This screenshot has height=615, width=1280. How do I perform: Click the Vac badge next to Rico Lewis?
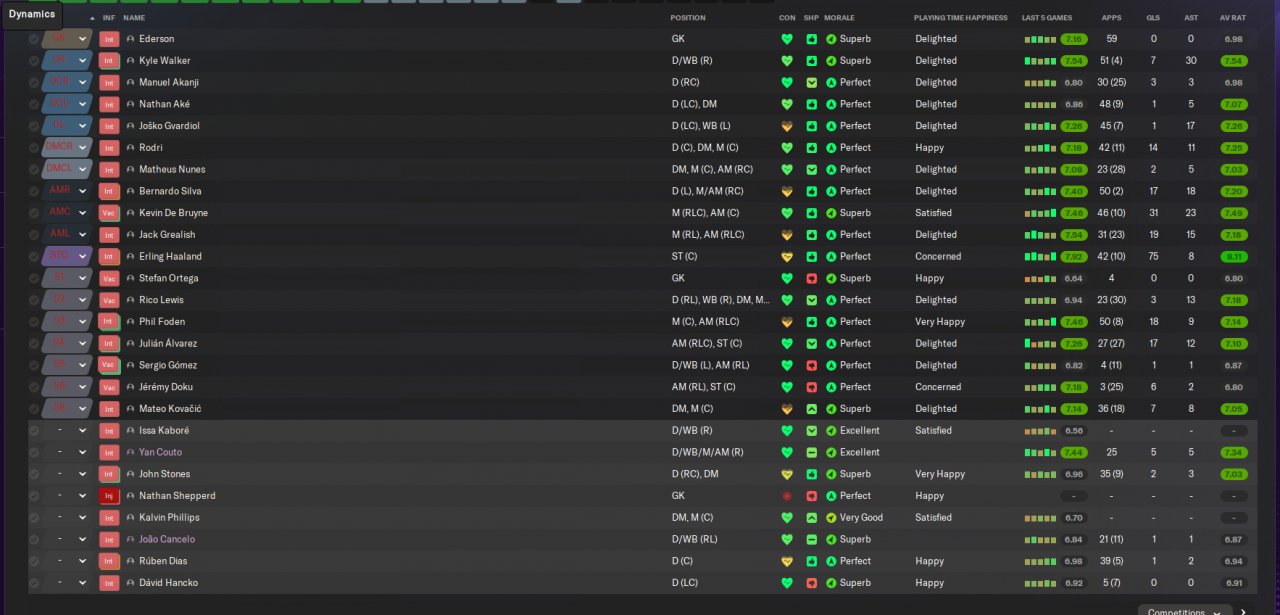109,300
